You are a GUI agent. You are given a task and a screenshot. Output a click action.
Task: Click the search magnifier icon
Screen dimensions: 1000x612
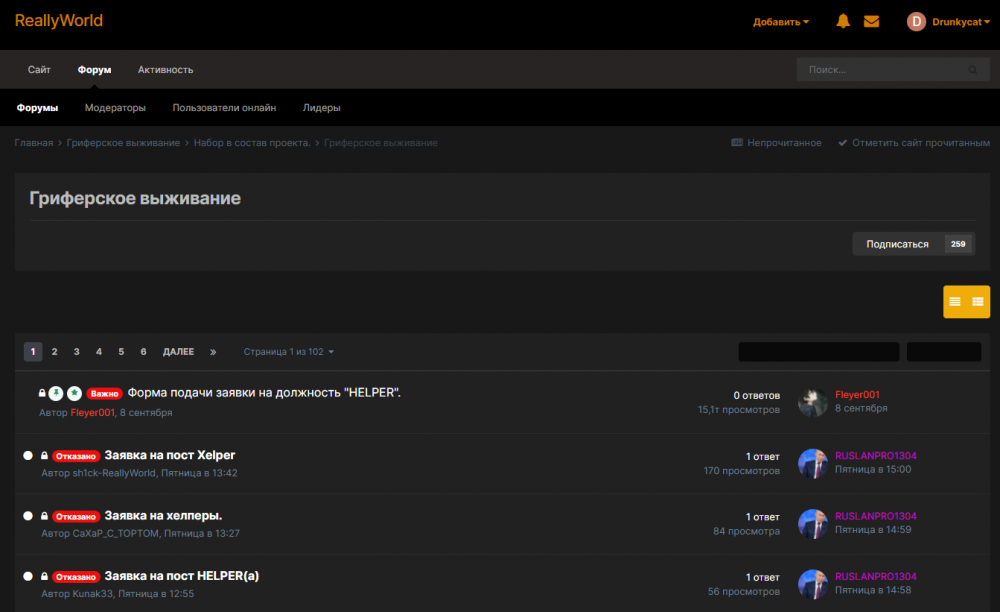tap(972, 70)
